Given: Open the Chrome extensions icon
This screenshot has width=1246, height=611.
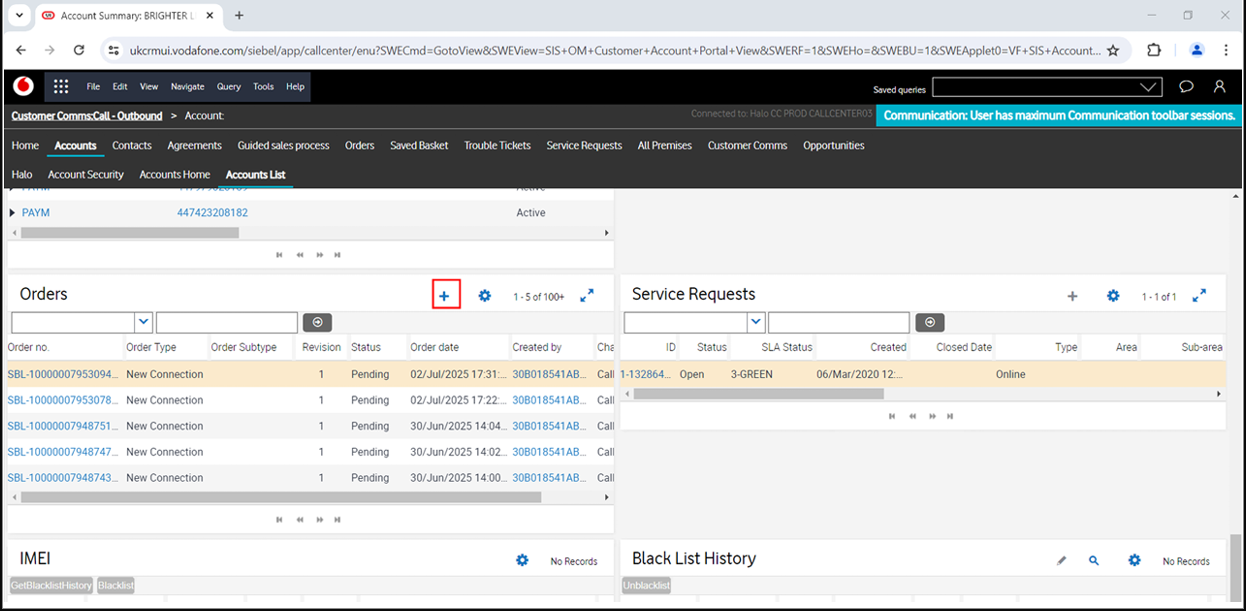Looking at the screenshot, I should [x=1154, y=50].
